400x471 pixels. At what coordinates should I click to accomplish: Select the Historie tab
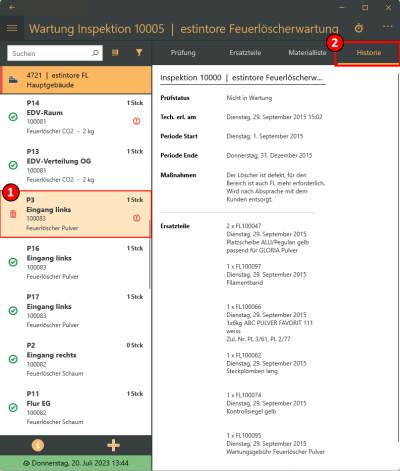point(369,53)
